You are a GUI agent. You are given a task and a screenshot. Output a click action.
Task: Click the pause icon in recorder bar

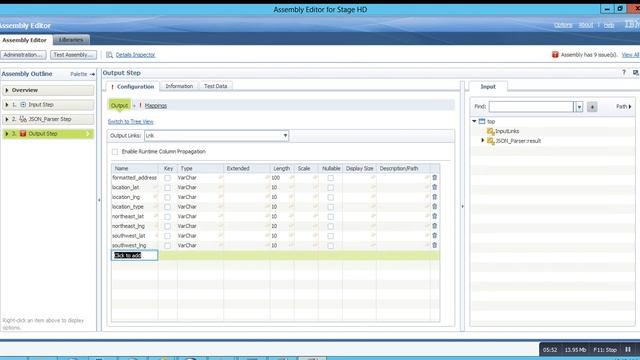pyautogui.click(x=628, y=349)
